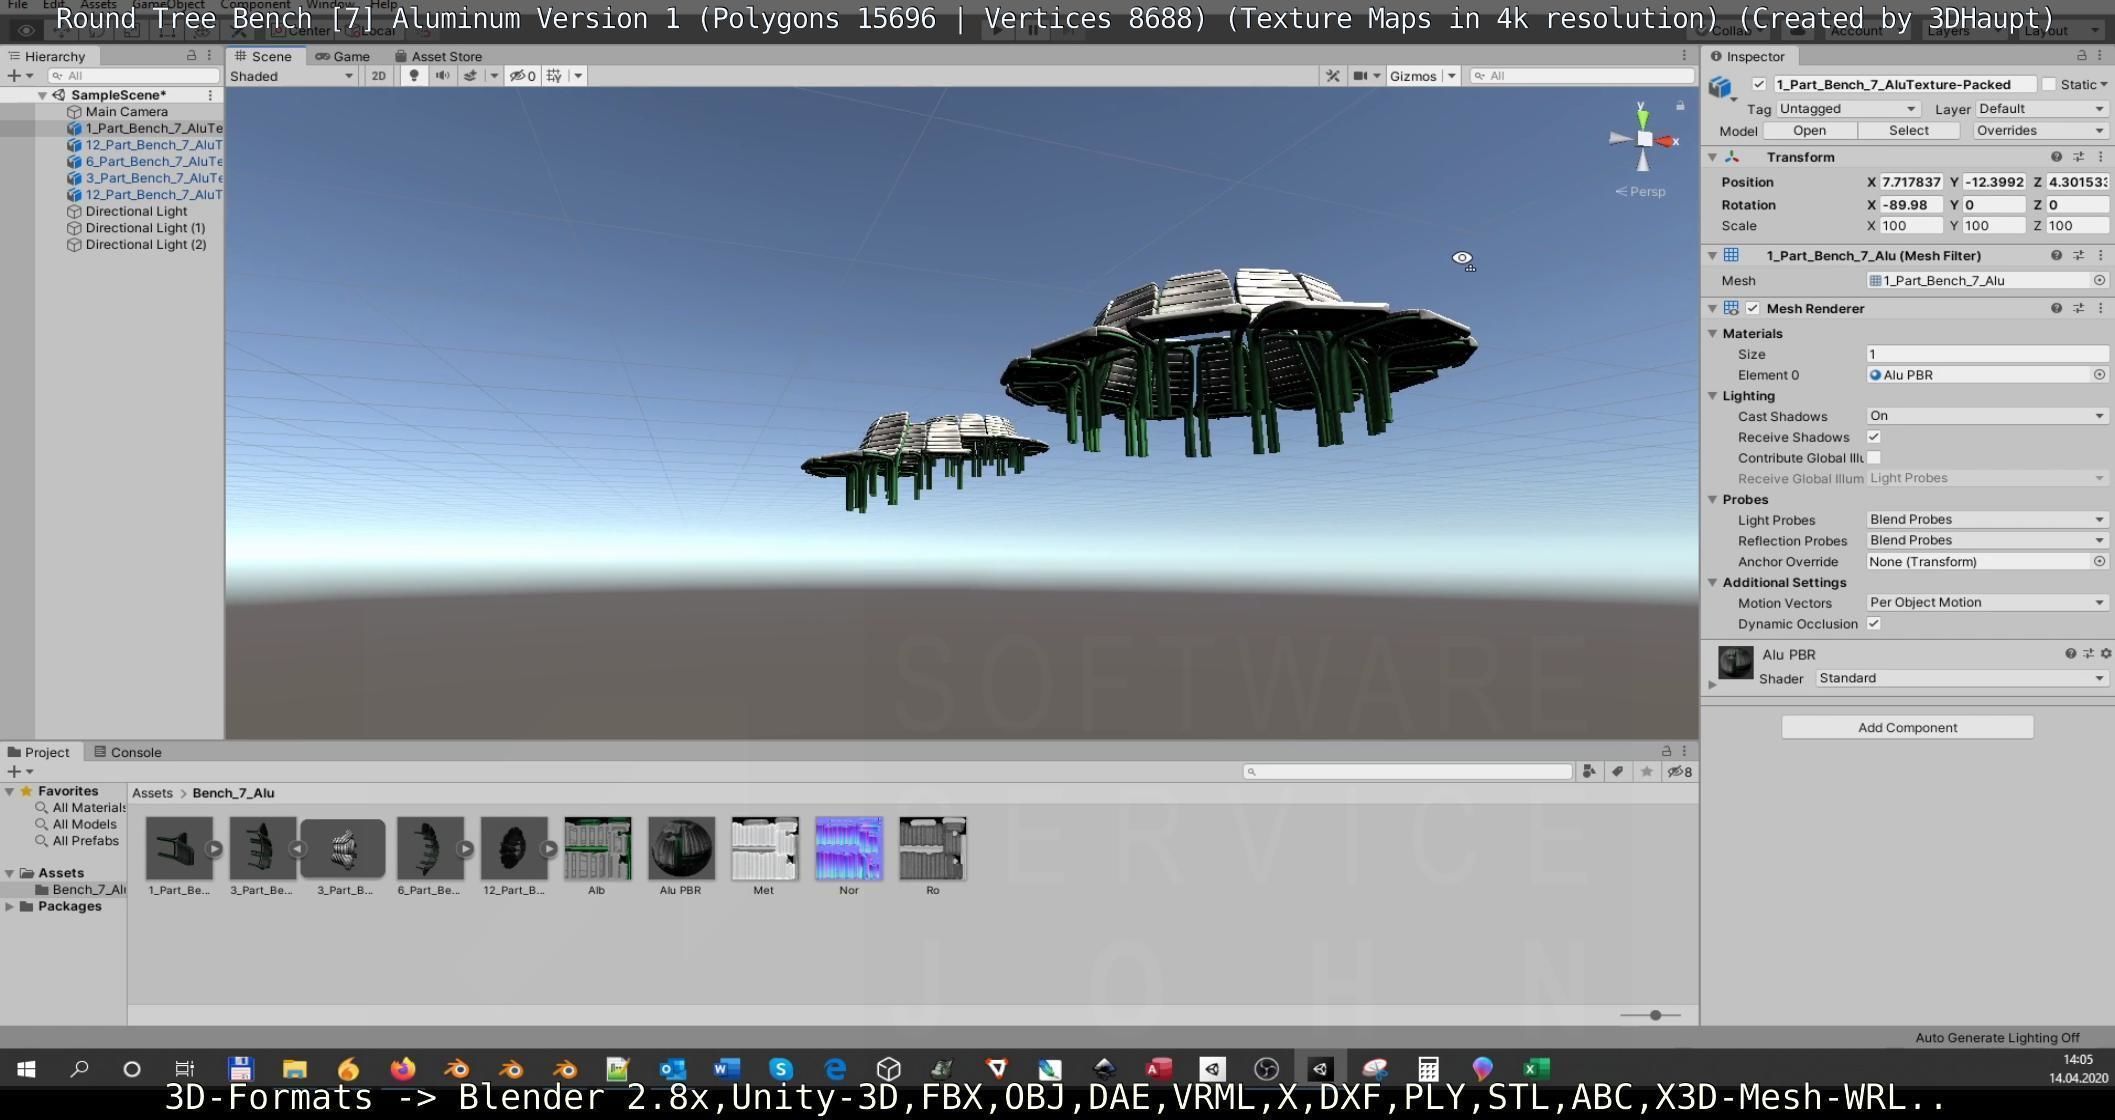This screenshot has height=1120, width=2115.
Task: Open the Console tab
Action: 128,752
